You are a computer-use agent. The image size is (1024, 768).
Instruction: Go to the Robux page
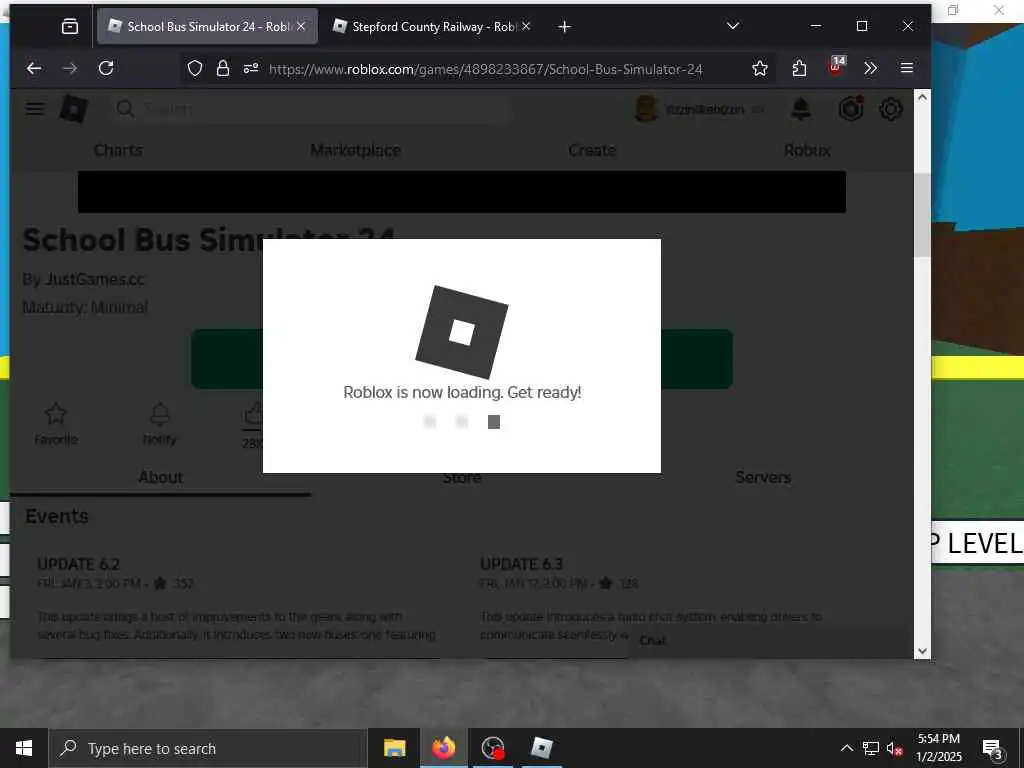coord(807,150)
